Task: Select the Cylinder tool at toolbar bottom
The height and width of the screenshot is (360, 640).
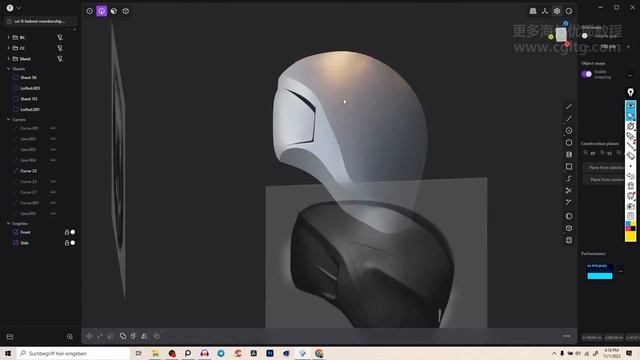Action: tap(569, 240)
